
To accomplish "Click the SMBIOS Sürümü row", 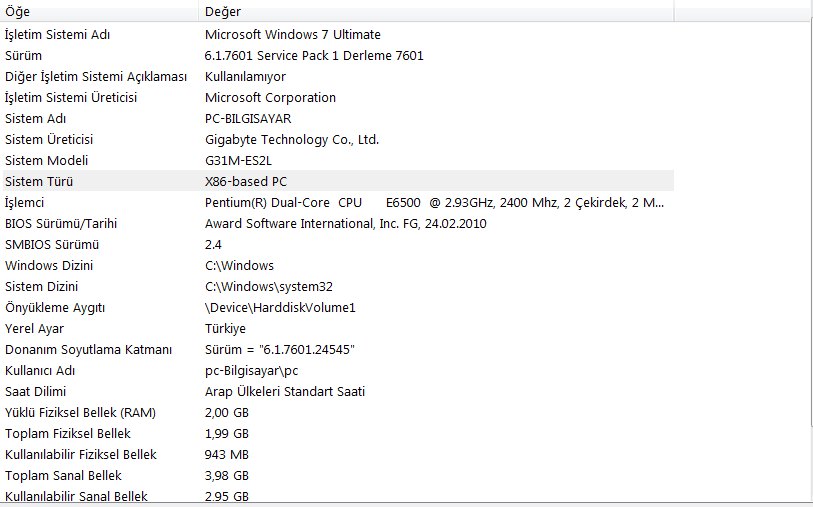I will click(x=52, y=245).
